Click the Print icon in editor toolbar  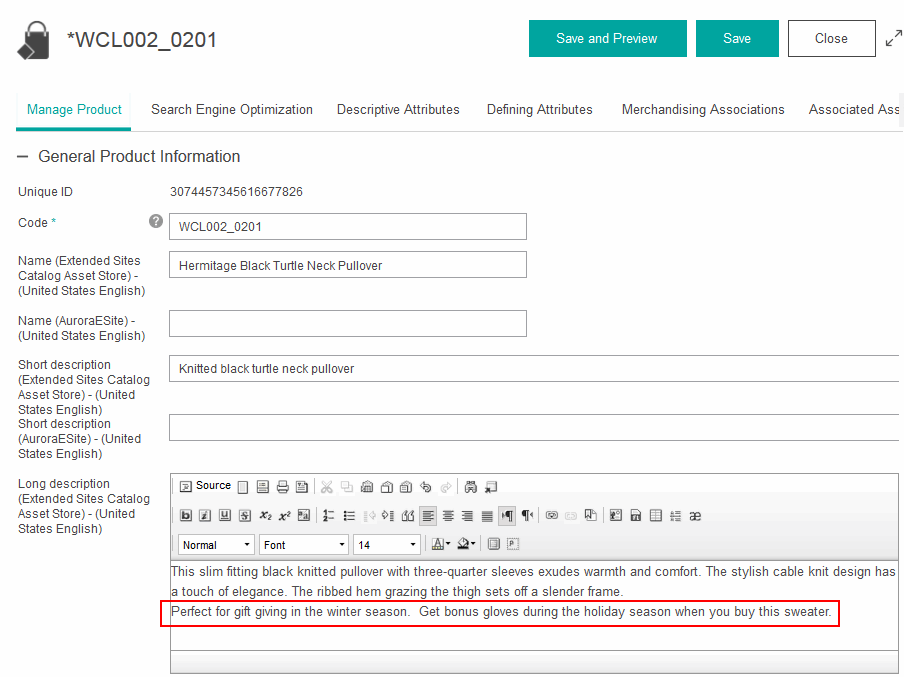click(282, 487)
